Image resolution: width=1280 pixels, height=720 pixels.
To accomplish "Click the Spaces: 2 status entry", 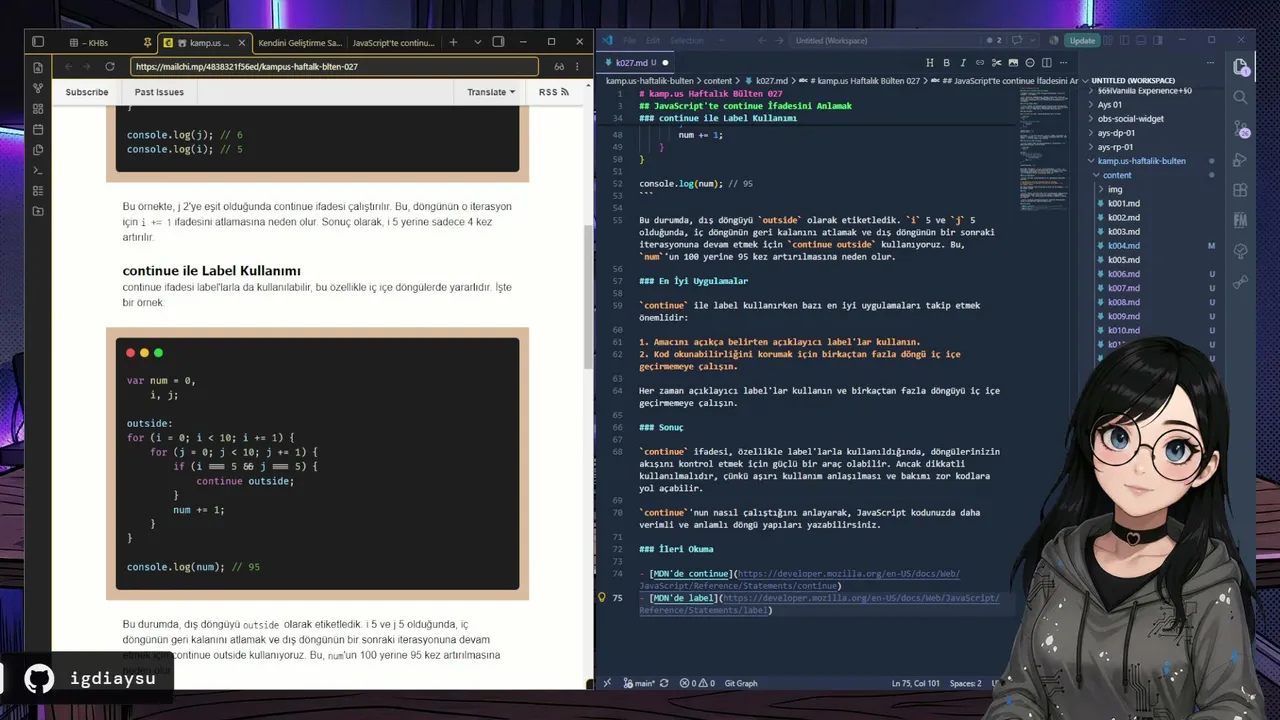I will point(966,683).
